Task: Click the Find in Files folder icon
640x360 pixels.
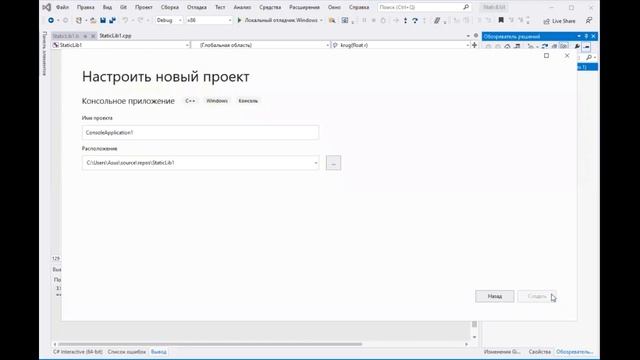Action: pos(332,20)
